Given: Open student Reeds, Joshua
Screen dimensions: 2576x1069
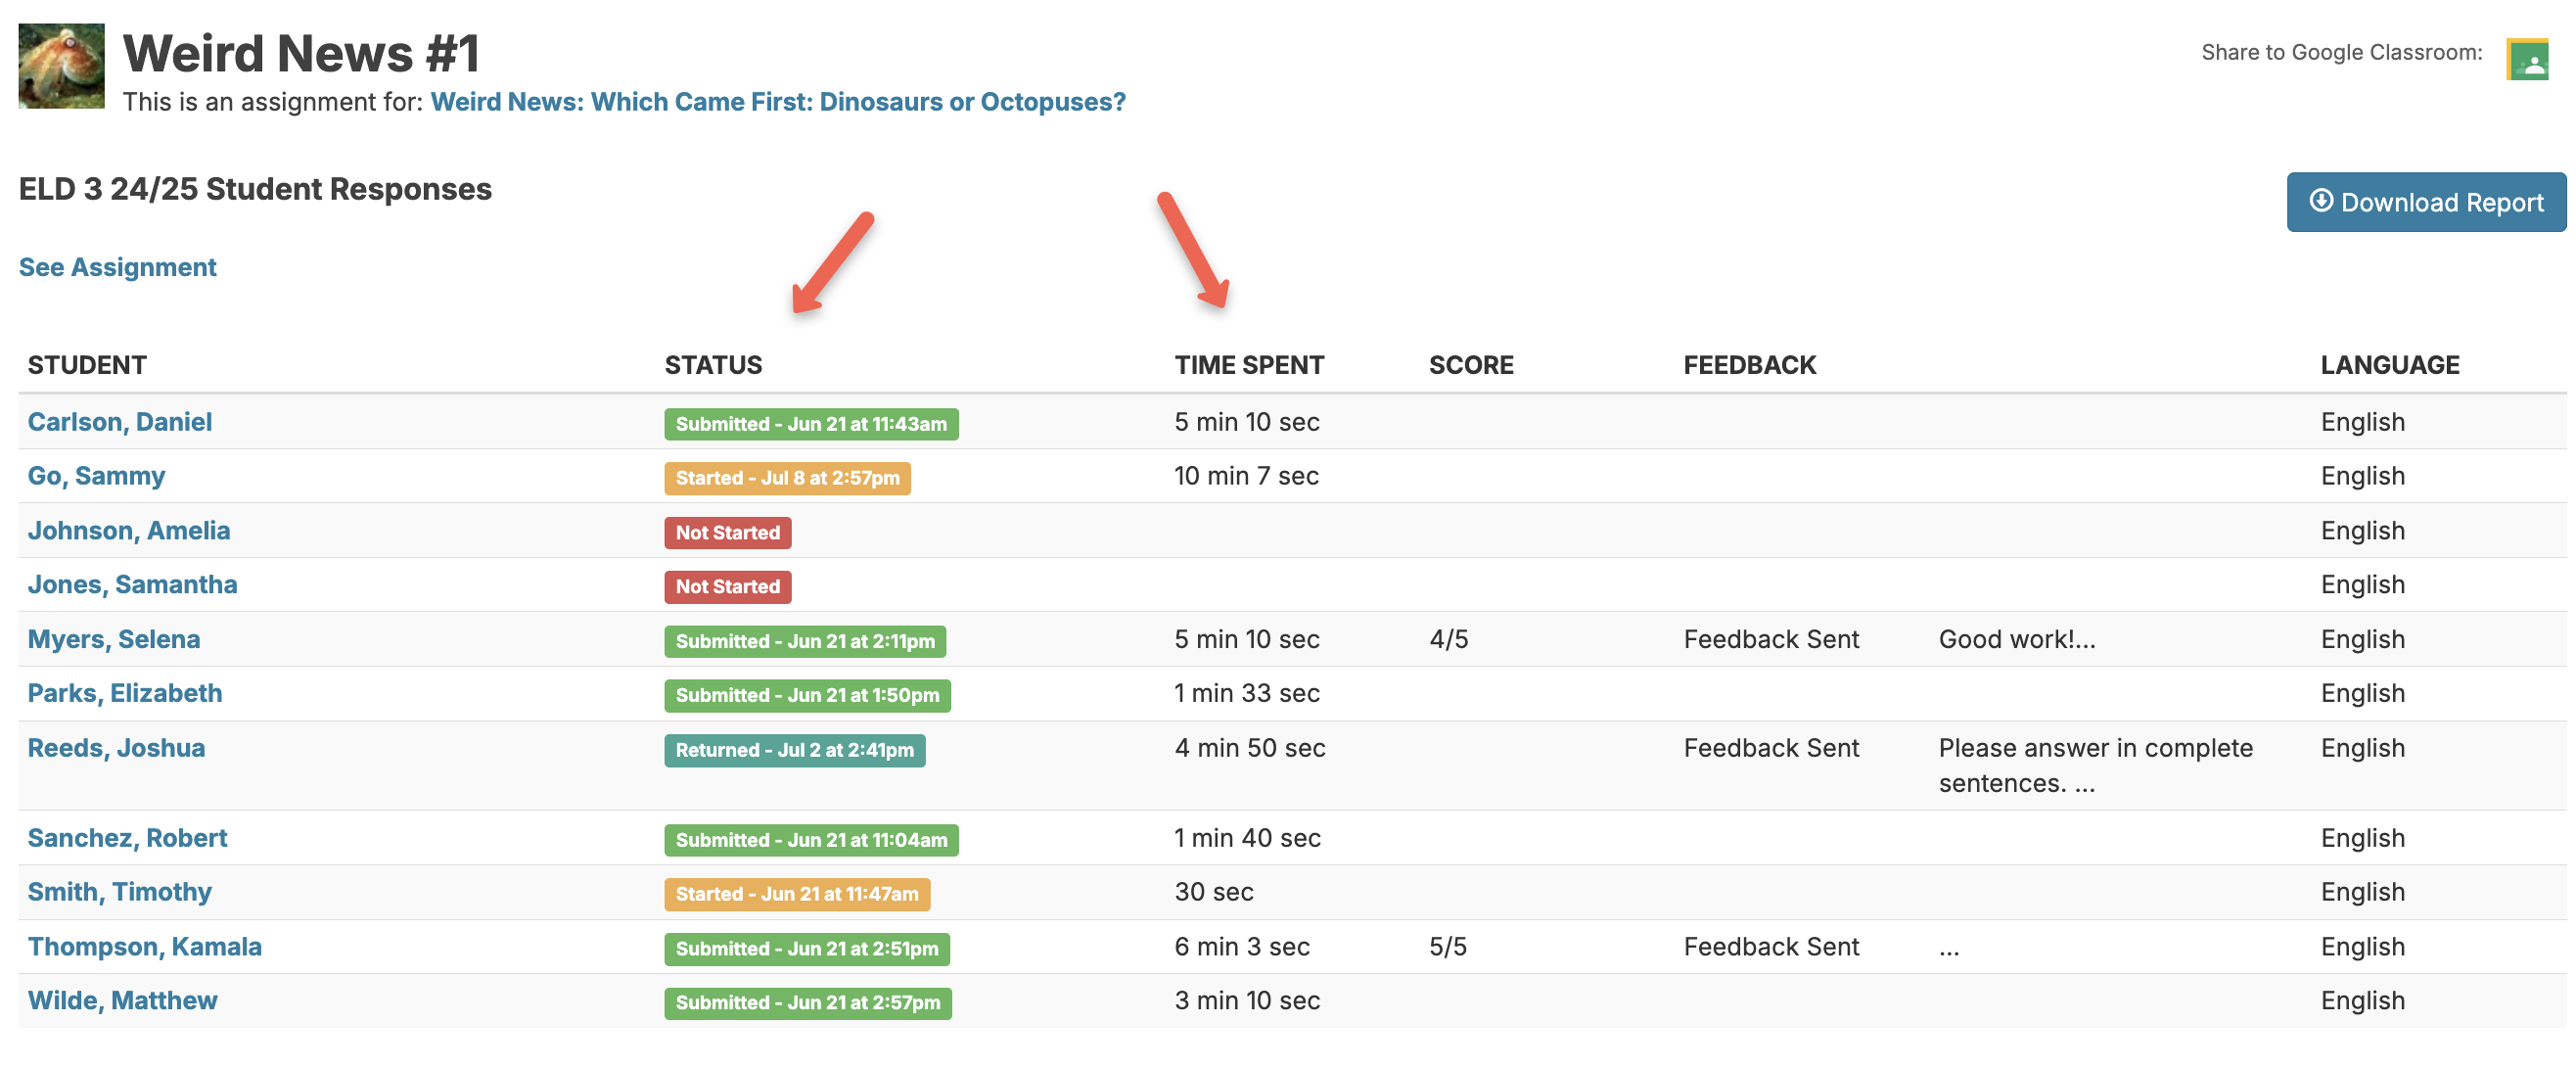Looking at the screenshot, I should [x=116, y=749].
